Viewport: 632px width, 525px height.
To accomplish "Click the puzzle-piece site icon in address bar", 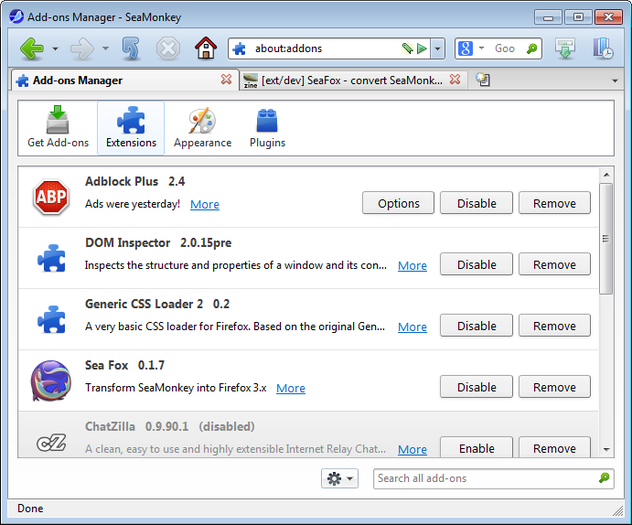I will pos(239,49).
